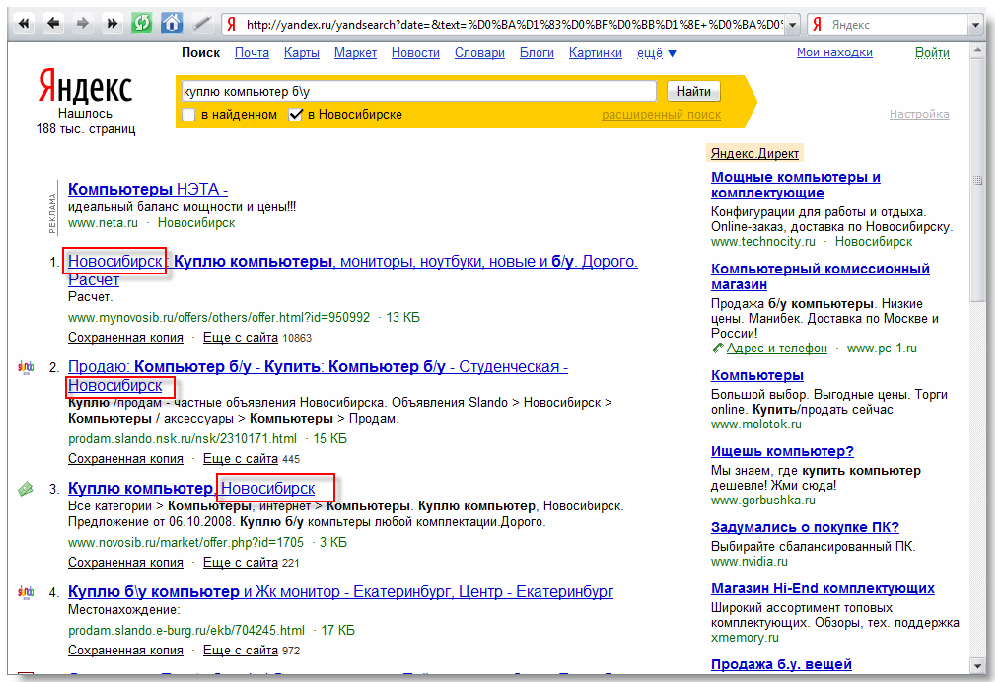Open the browser search engine dropdown
995x682 pixels.
tap(975, 25)
